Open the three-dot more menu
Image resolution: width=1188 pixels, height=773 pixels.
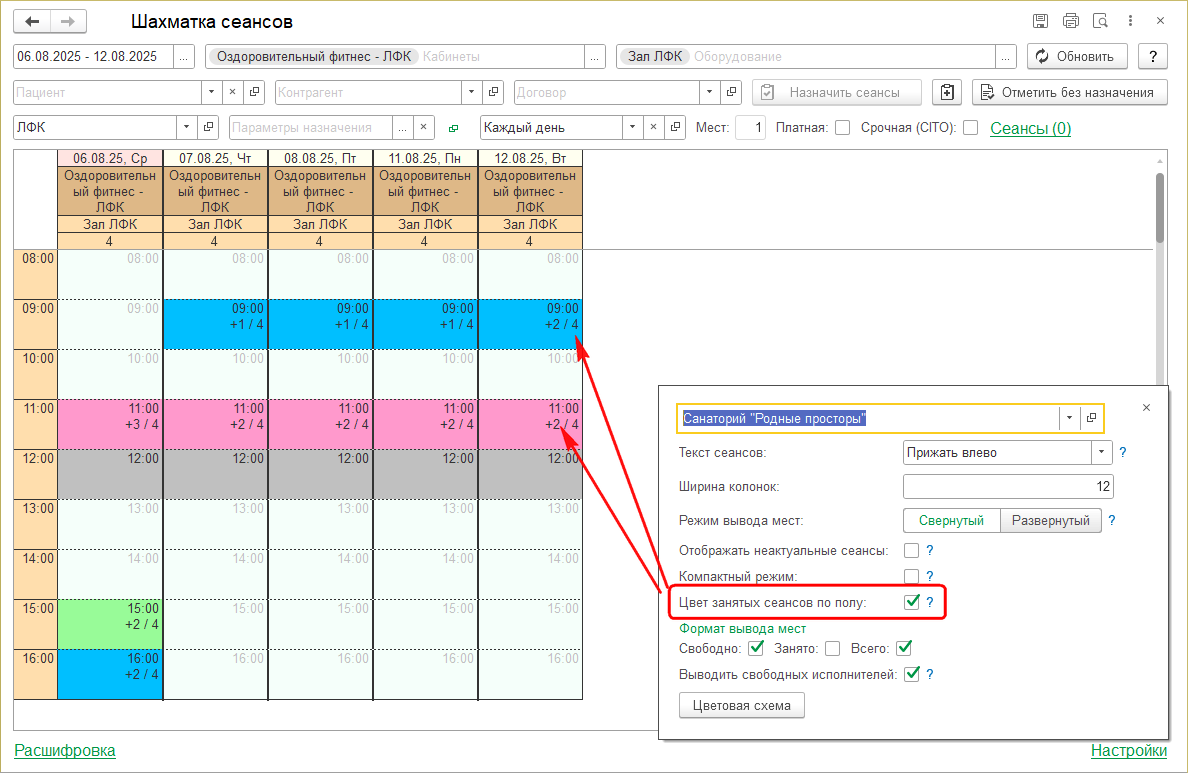click(1130, 21)
